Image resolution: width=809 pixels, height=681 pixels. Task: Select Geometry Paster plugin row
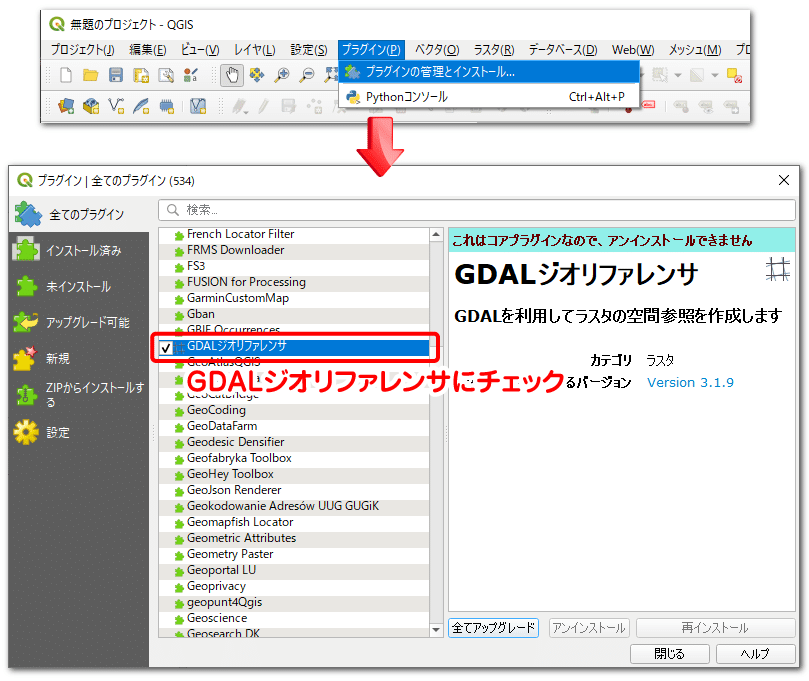tap(294, 554)
